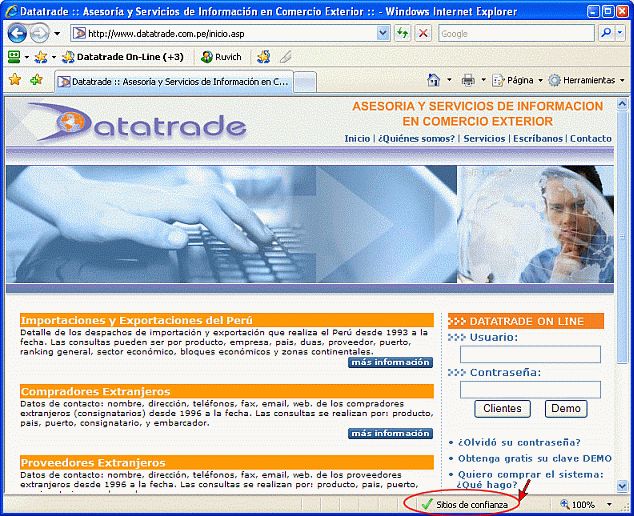
Task: Open search provider options dropdown
Action: click(620, 33)
